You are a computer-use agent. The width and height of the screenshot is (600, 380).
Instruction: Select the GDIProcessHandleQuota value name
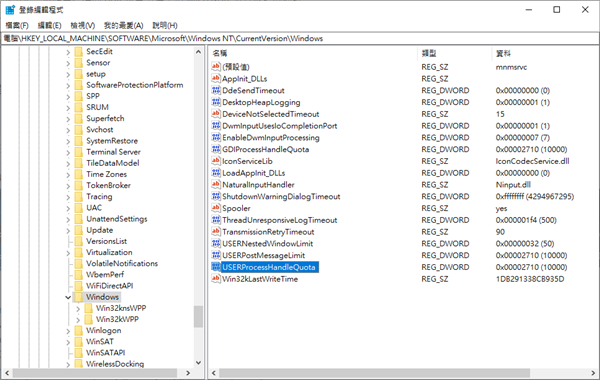point(266,150)
